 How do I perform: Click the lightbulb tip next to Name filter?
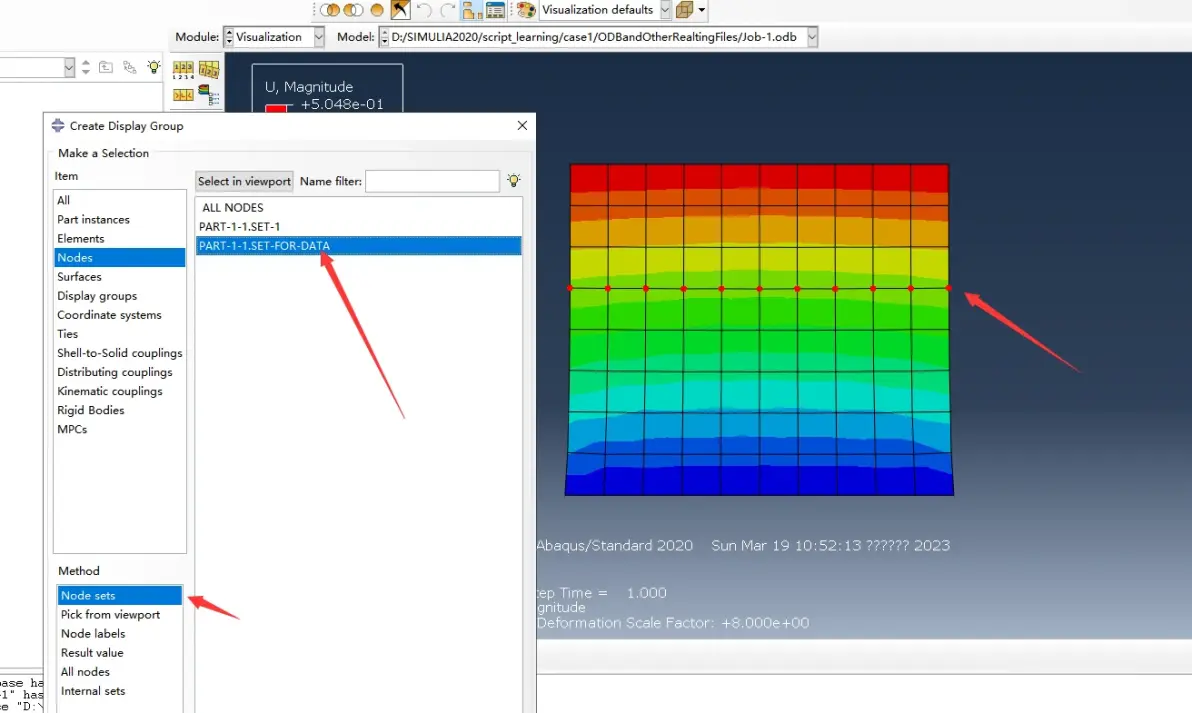[x=514, y=181]
